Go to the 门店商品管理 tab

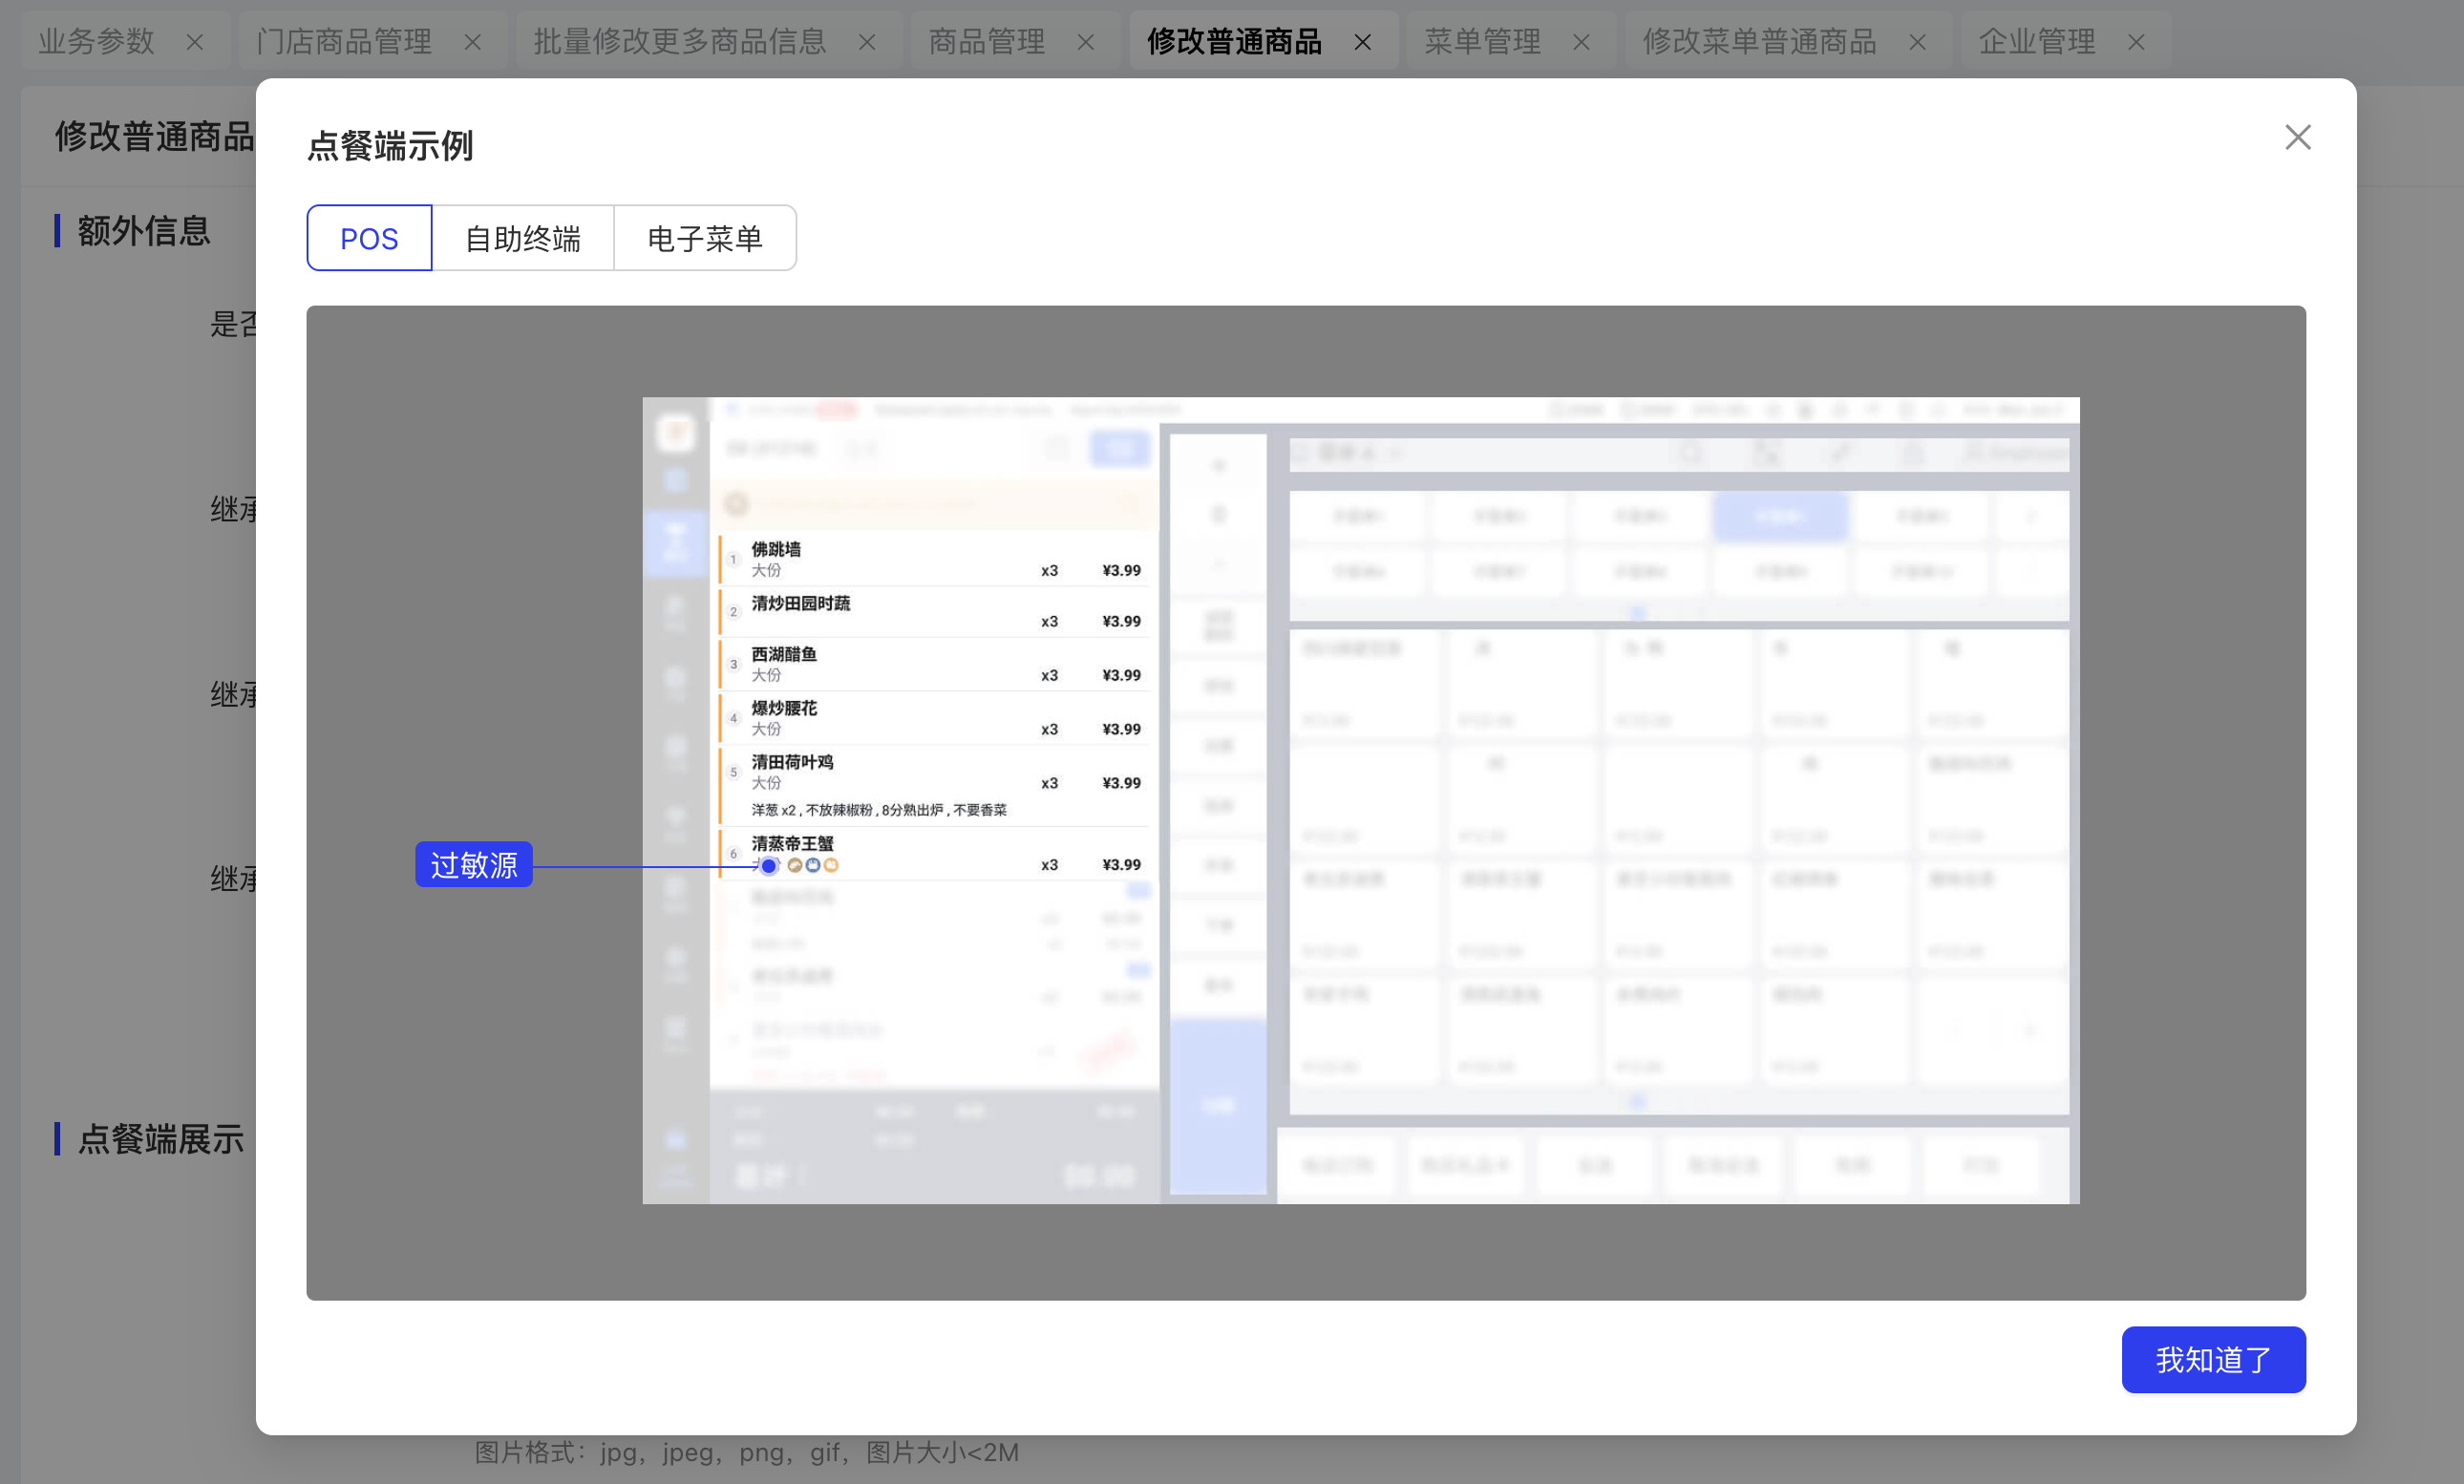coord(344,42)
